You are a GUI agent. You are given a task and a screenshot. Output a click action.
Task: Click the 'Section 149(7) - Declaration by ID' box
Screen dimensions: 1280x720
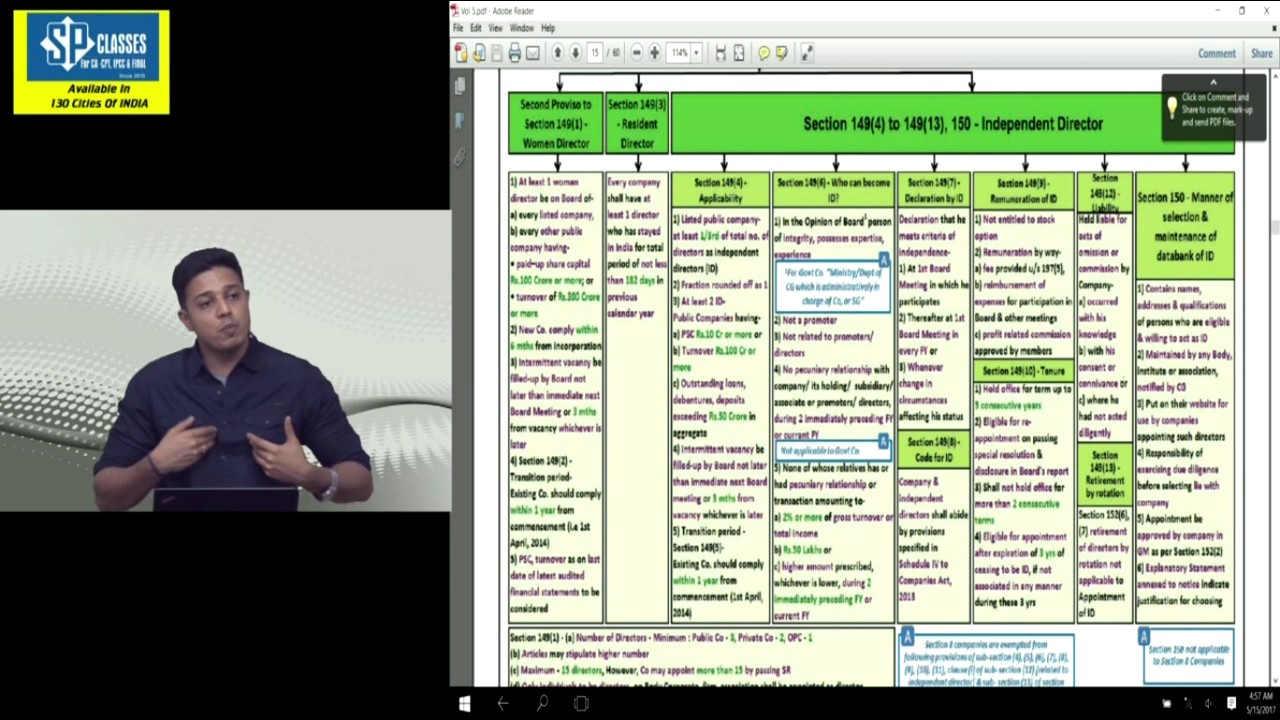coord(934,190)
